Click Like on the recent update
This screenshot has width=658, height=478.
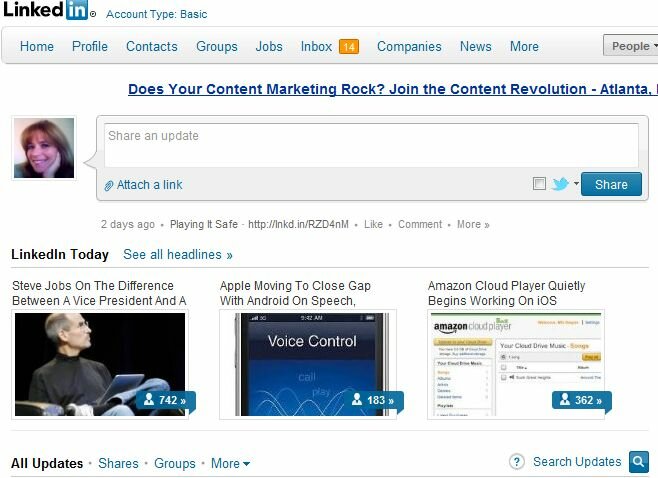click(373, 225)
